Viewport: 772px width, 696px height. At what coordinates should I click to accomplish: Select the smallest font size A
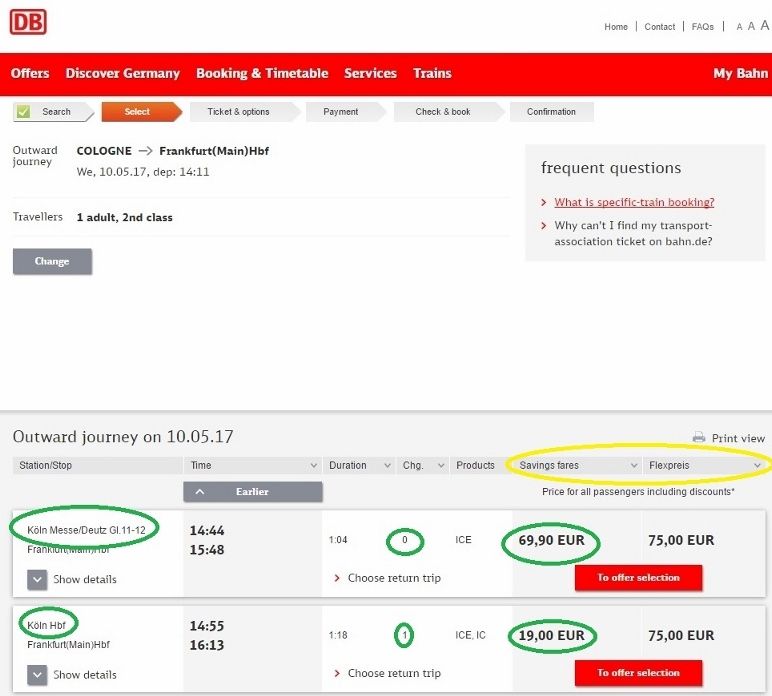(x=739, y=27)
